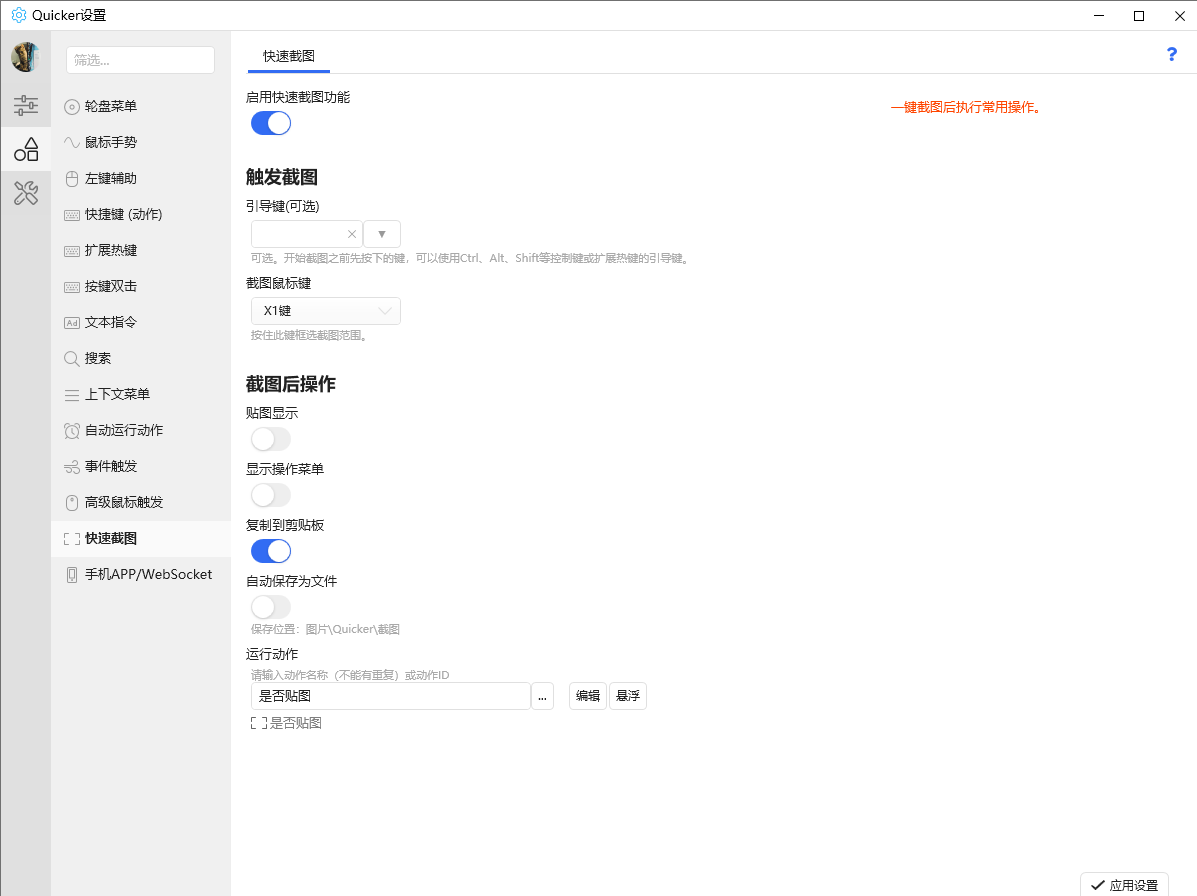Enable the 显示操作菜单 switch
Viewport: 1197px width, 896px height.
tap(271, 495)
